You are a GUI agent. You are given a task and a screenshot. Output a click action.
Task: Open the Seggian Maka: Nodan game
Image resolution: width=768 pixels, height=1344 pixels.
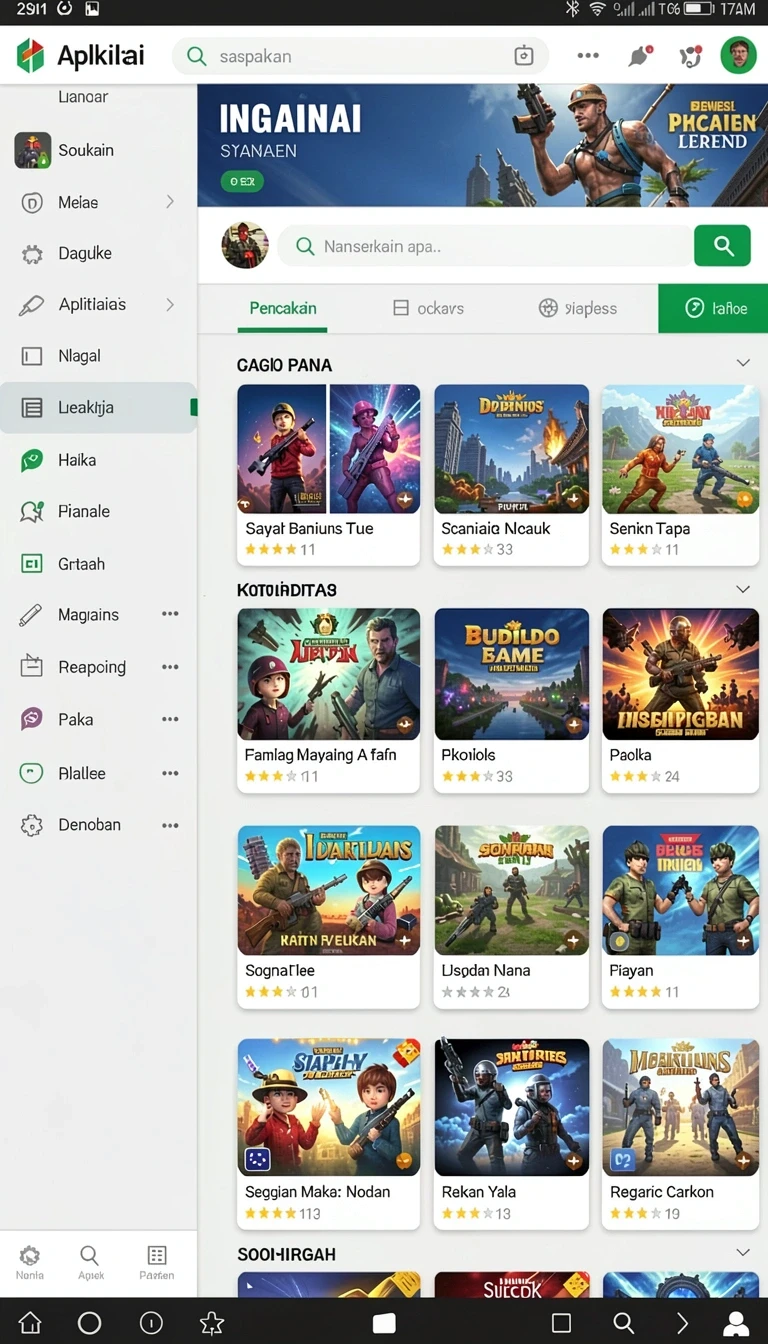(328, 1134)
